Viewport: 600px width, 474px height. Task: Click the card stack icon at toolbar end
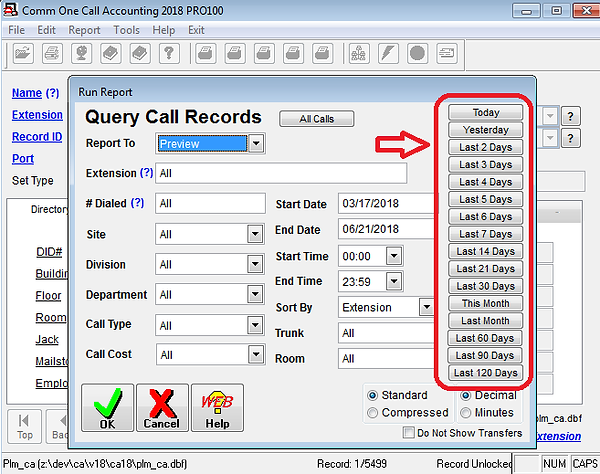447,53
